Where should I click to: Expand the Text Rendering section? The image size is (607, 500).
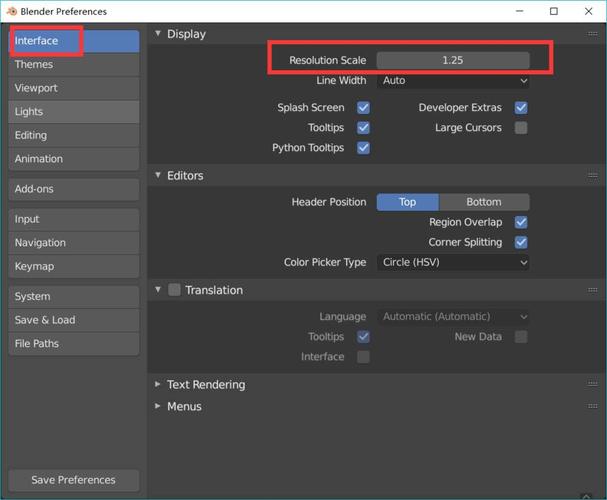point(205,385)
